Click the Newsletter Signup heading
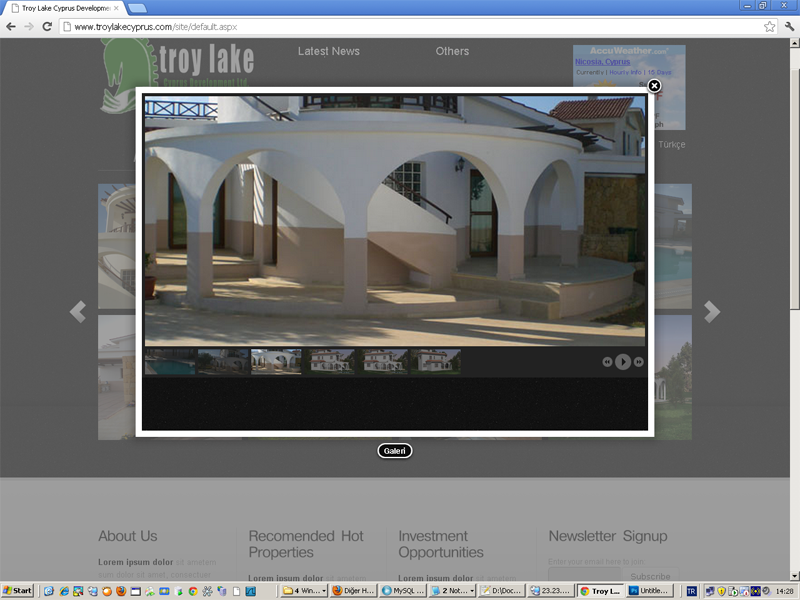This screenshot has height=600, width=800. coord(608,536)
